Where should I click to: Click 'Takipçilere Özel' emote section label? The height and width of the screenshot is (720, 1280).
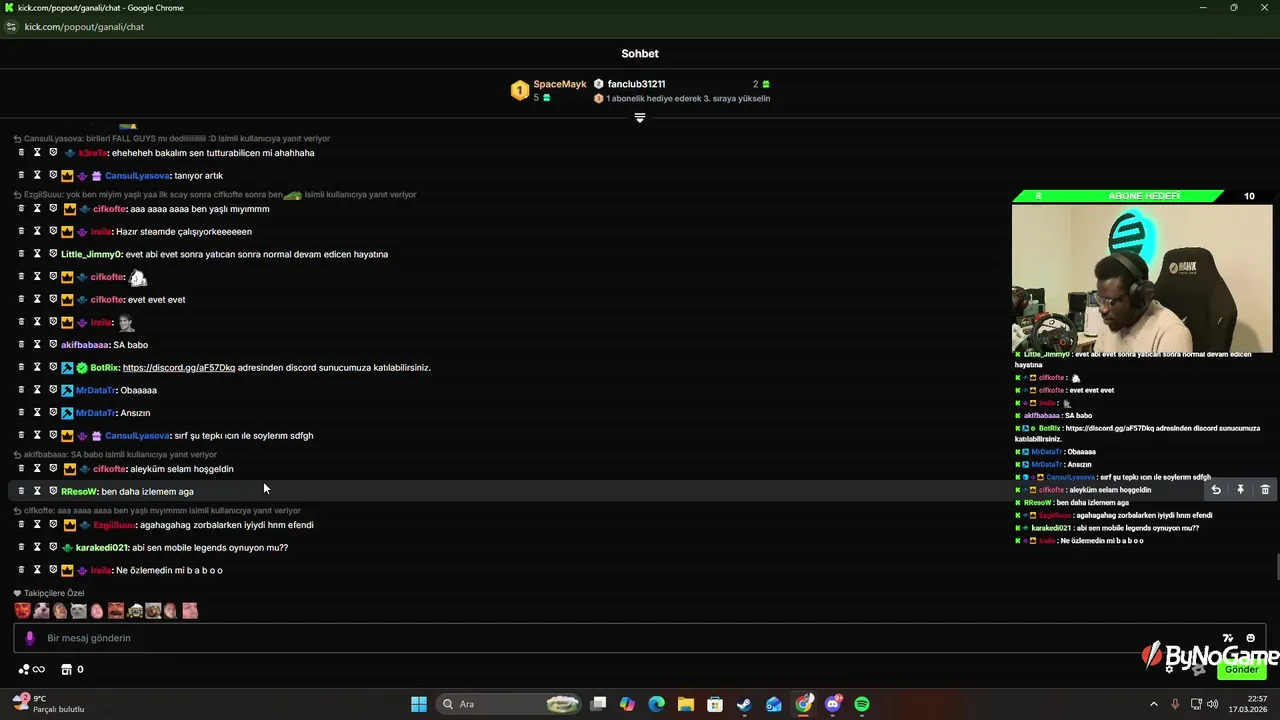[49, 593]
